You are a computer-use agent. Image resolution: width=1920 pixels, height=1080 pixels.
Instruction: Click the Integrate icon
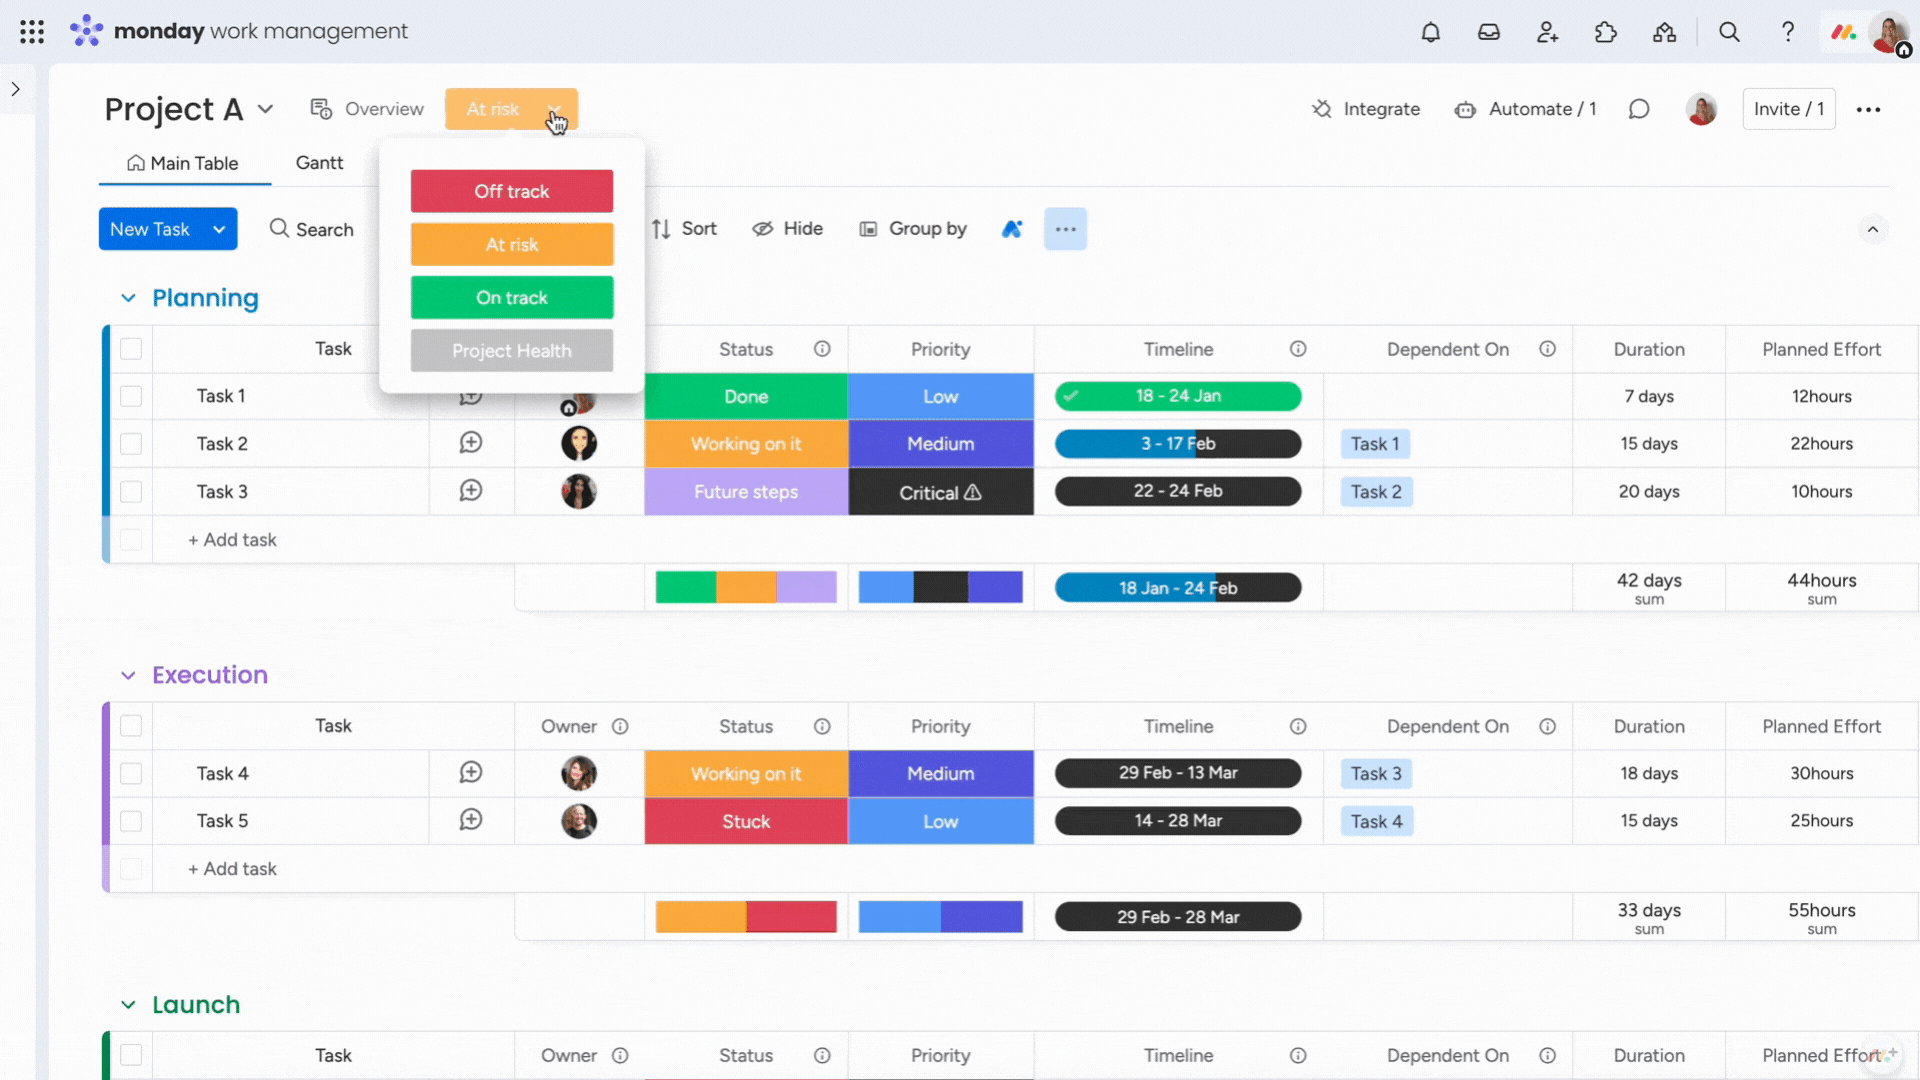coord(1320,108)
